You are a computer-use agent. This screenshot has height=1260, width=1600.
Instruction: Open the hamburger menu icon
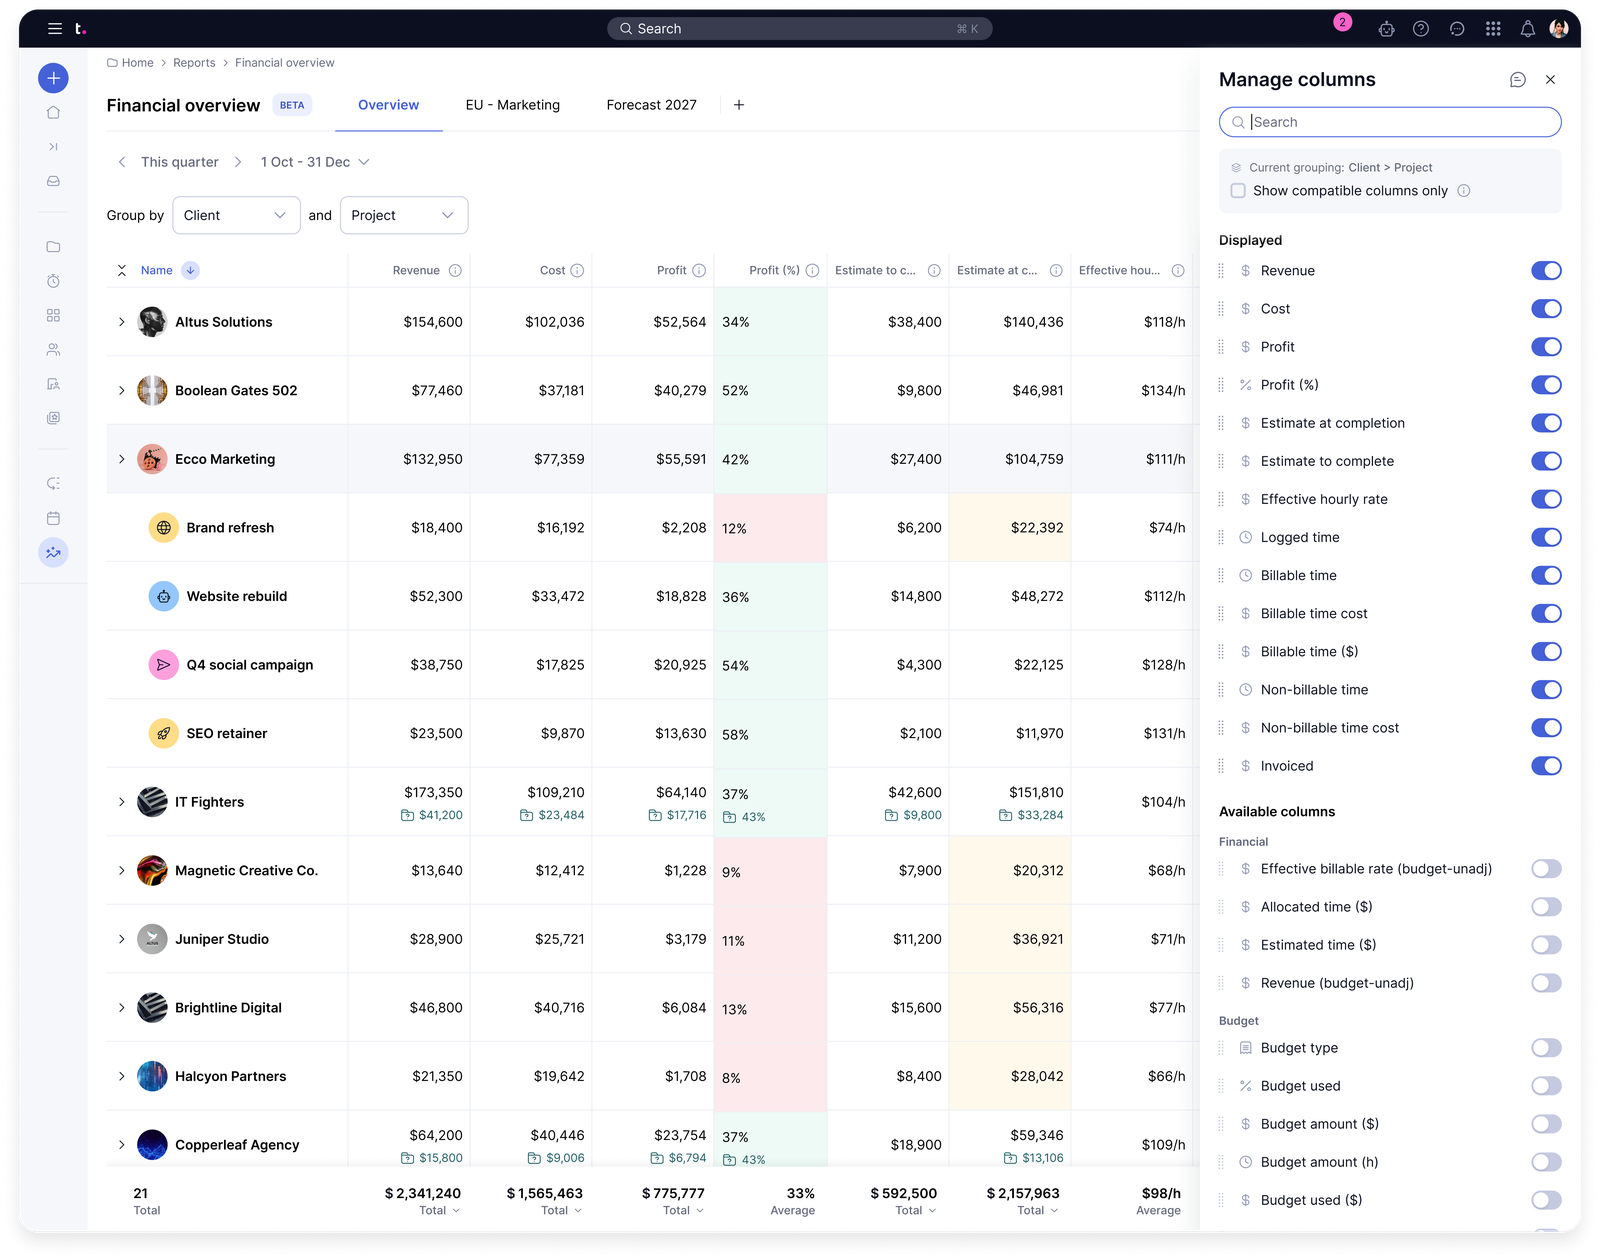click(x=55, y=29)
